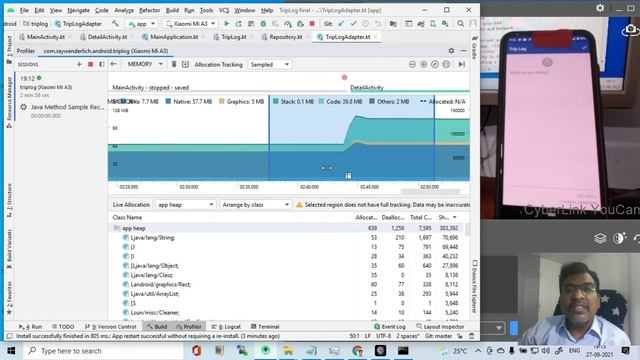
Task: Click the Windows Start button
Action: [11, 351]
